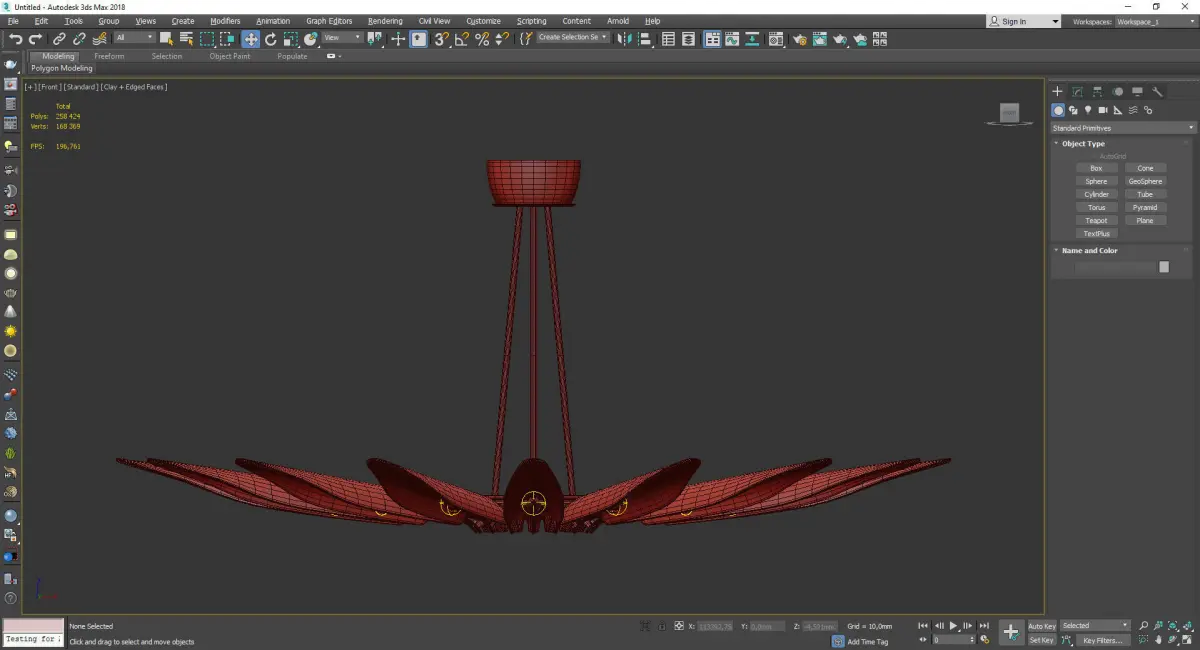The height and width of the screenshot is (650, 1200).
Task: Open the Modifiers menu
Action: click(225, 21)
